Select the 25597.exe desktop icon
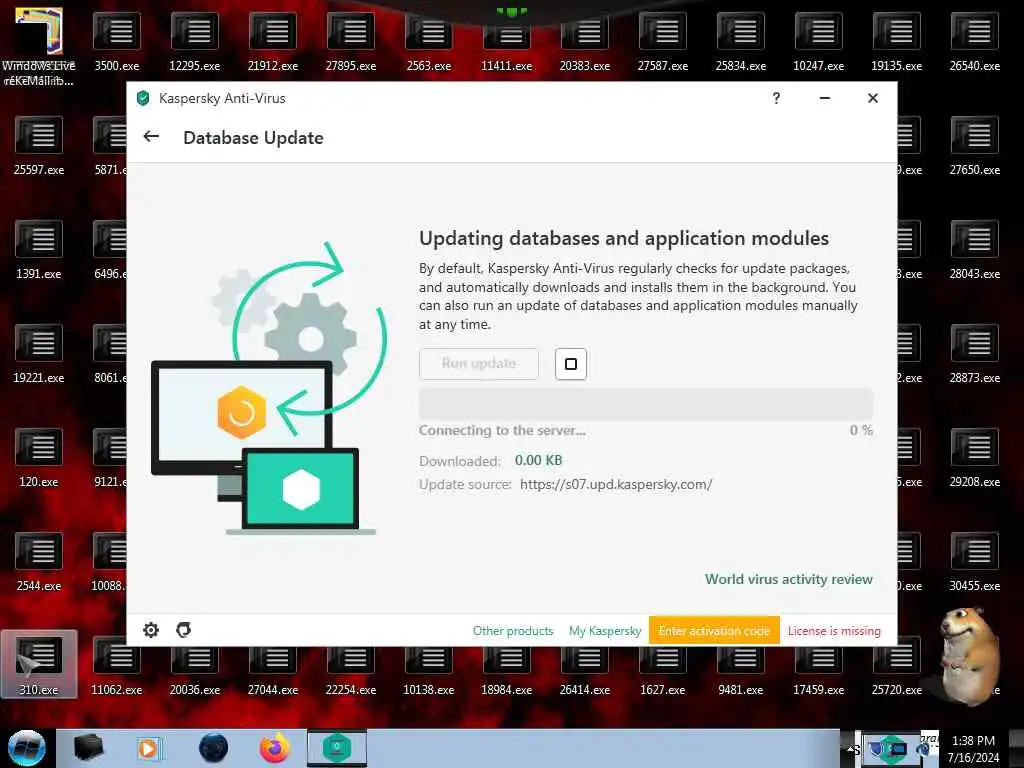The width and height of the screenshot is (1024, 768). (39, 147)
